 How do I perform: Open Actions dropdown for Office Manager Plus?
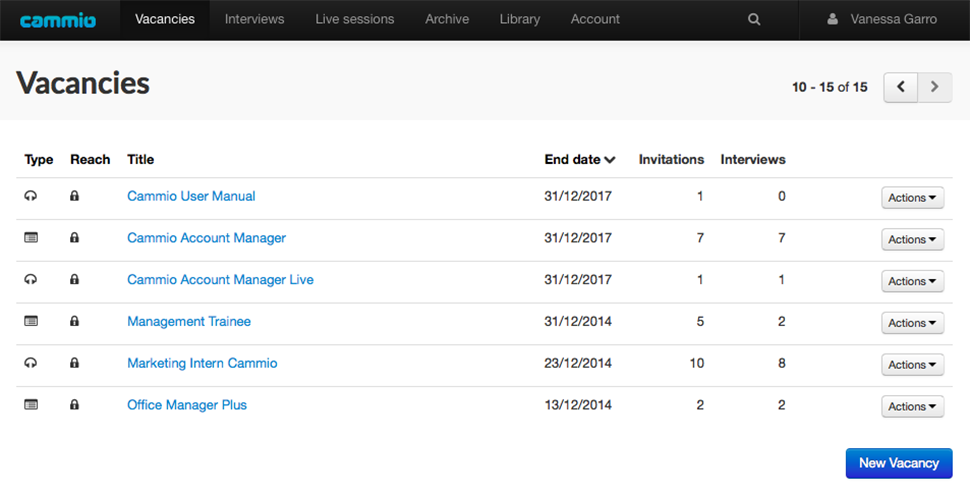click(912, 407)
